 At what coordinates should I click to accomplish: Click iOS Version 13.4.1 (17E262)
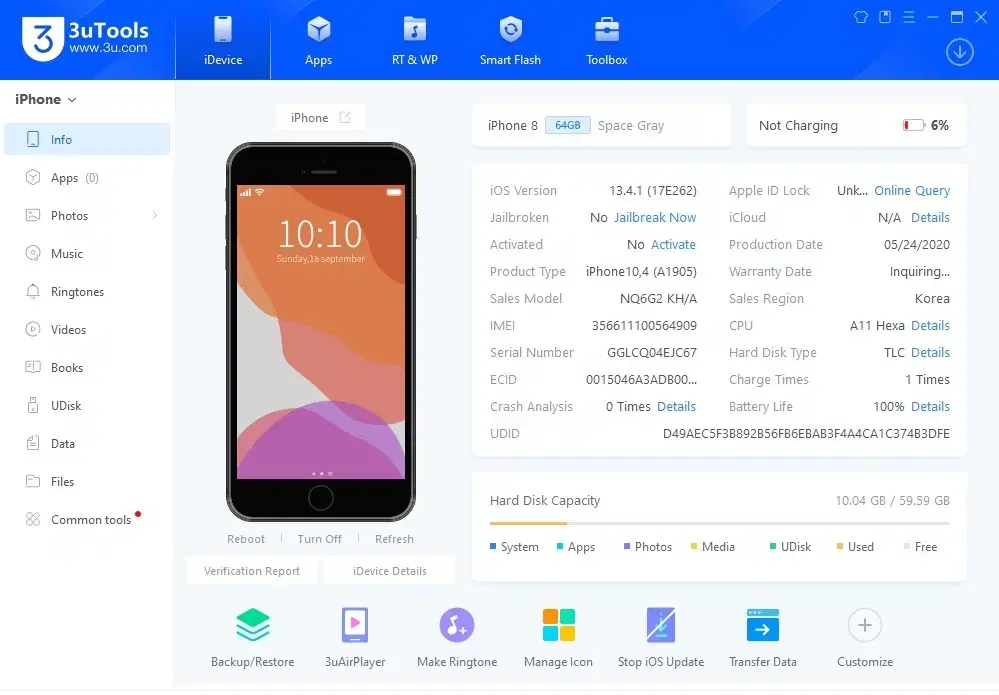653,190
